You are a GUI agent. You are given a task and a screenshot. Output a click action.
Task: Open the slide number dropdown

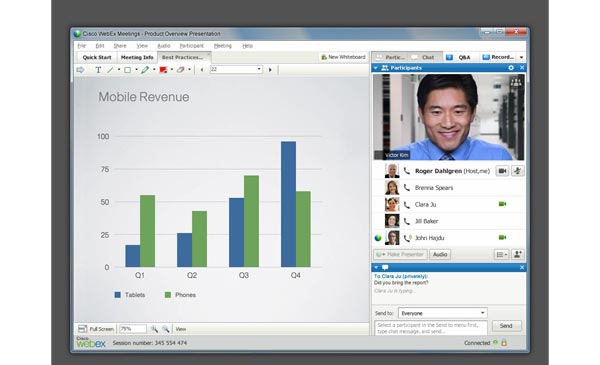point(236,69)
